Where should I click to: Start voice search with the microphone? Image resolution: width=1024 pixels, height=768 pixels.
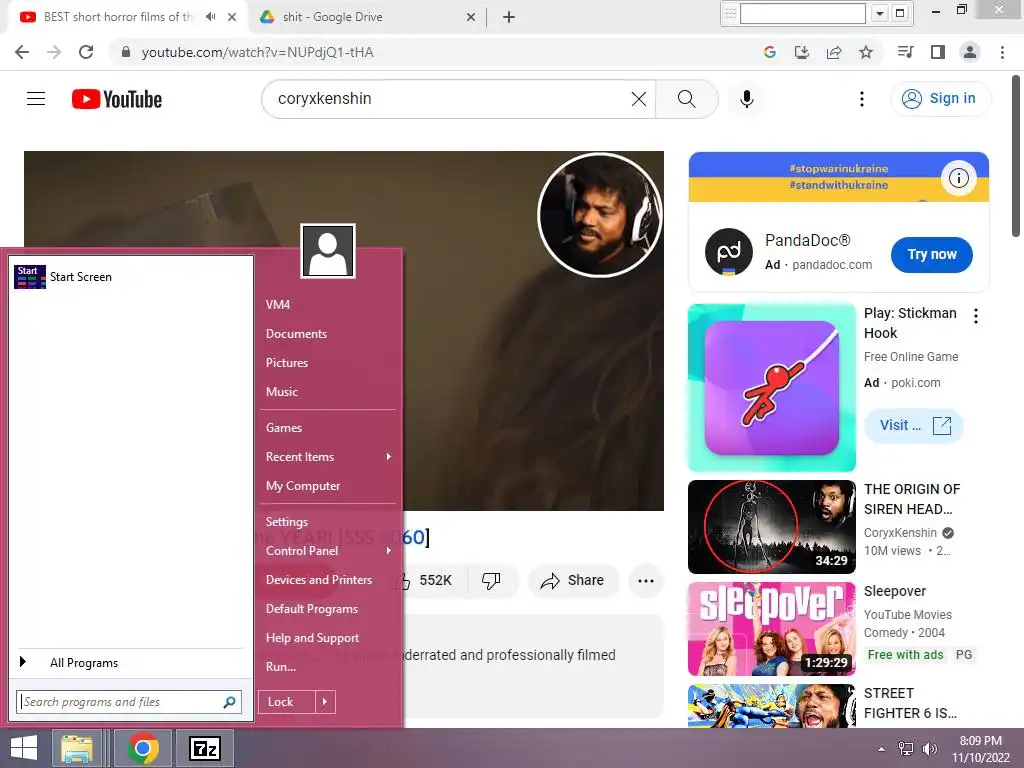coord(746,99)
